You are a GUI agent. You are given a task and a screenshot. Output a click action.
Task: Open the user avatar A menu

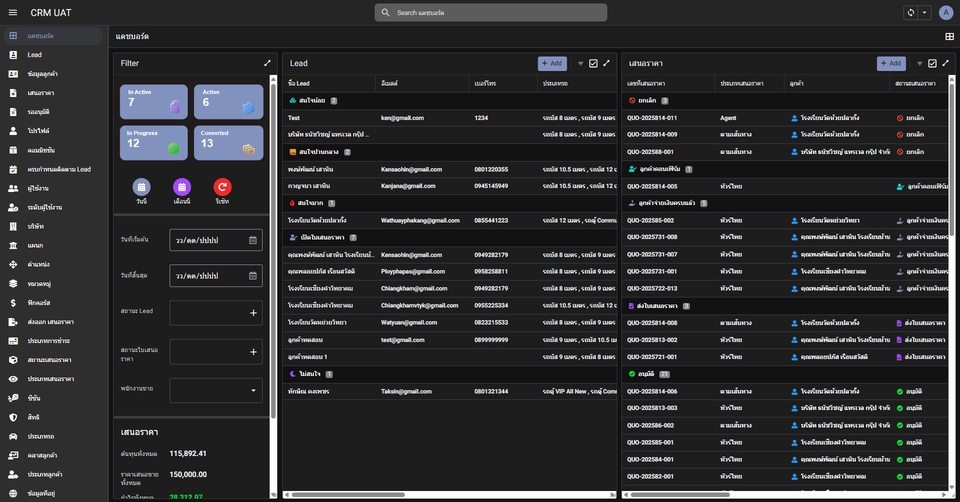click(x=946, y=12)
